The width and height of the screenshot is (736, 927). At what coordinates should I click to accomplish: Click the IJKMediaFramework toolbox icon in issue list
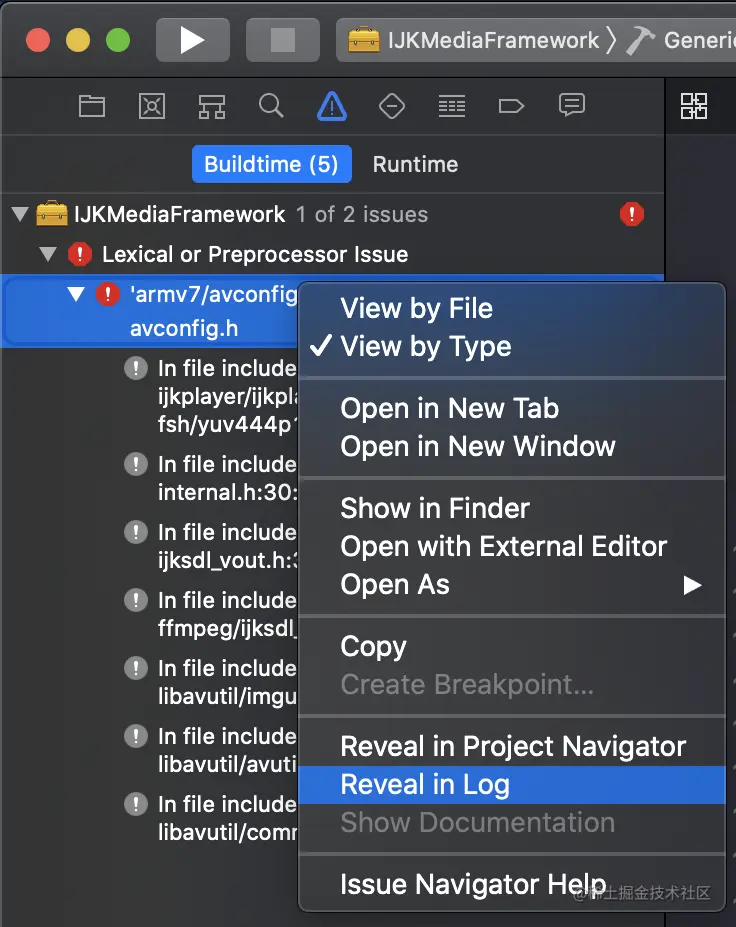(x=52, y=213)
